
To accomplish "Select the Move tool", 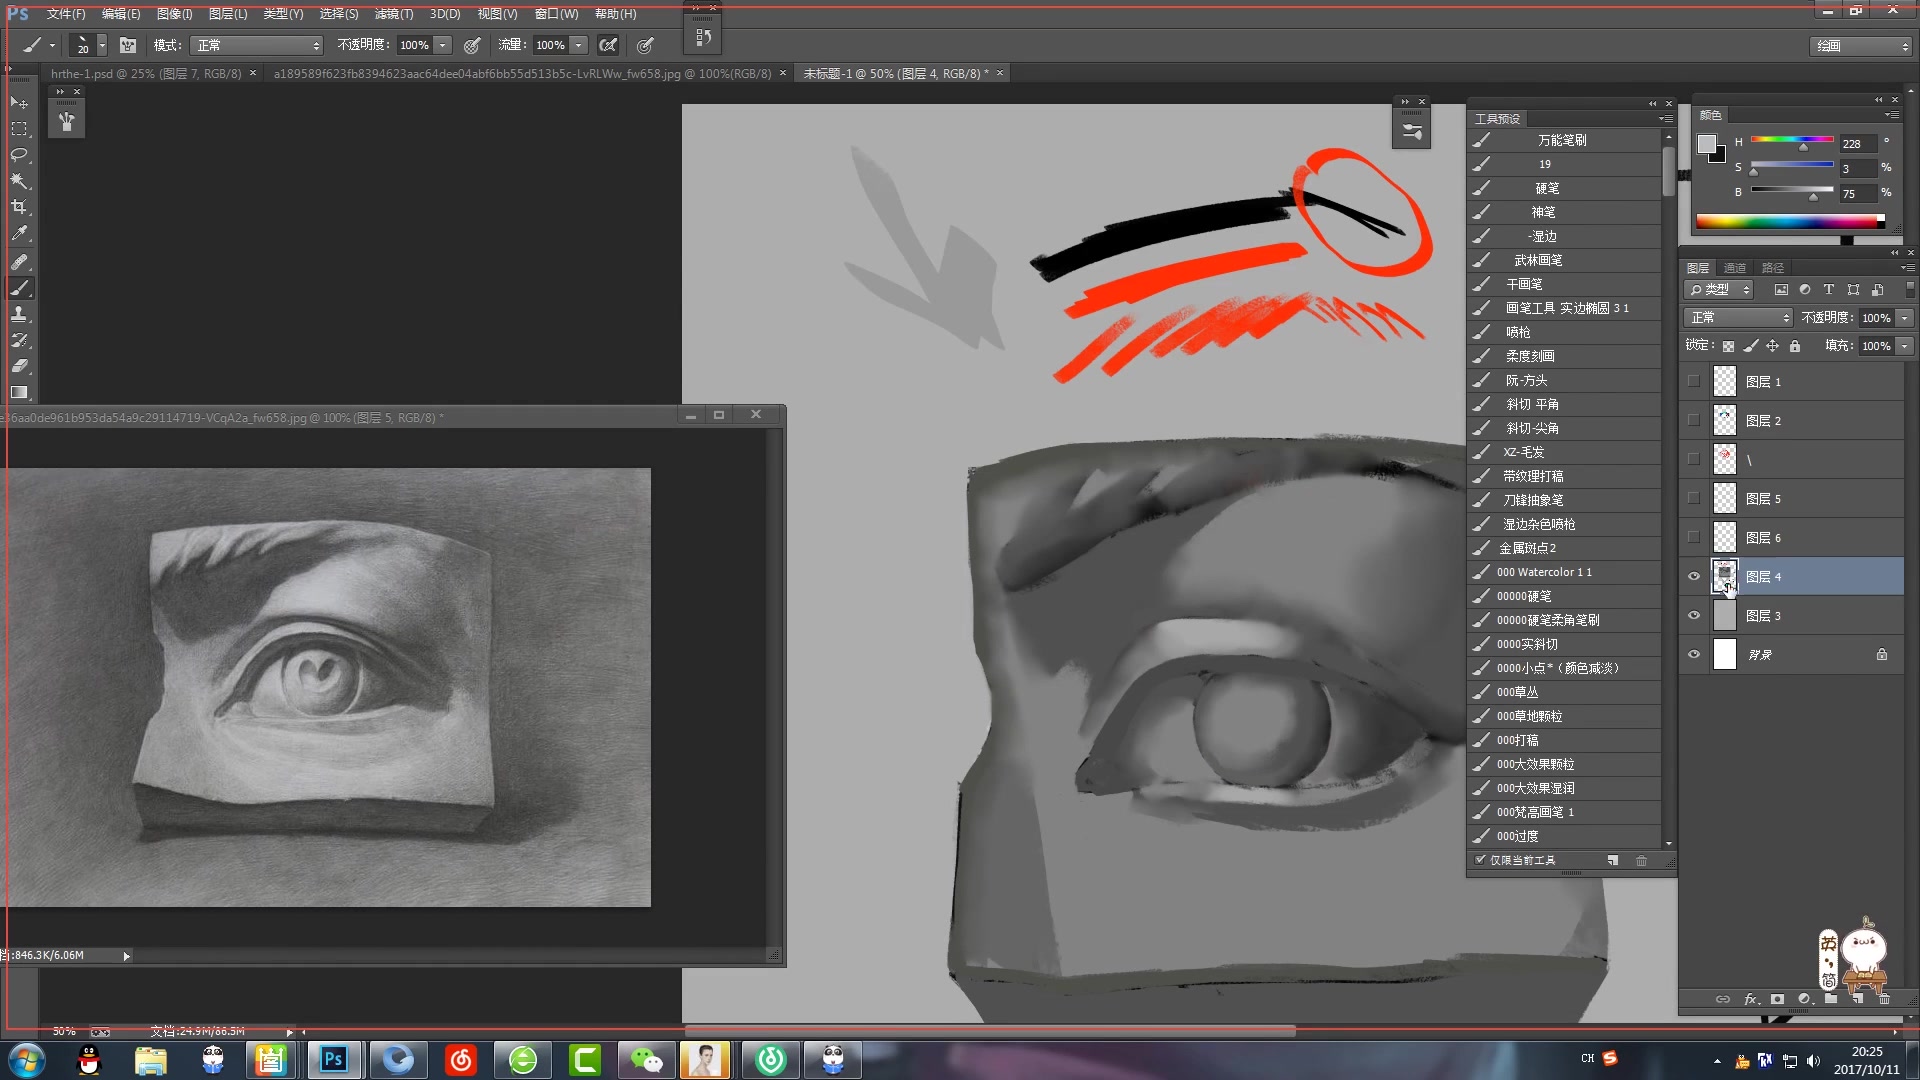I will tap(19, 103).
